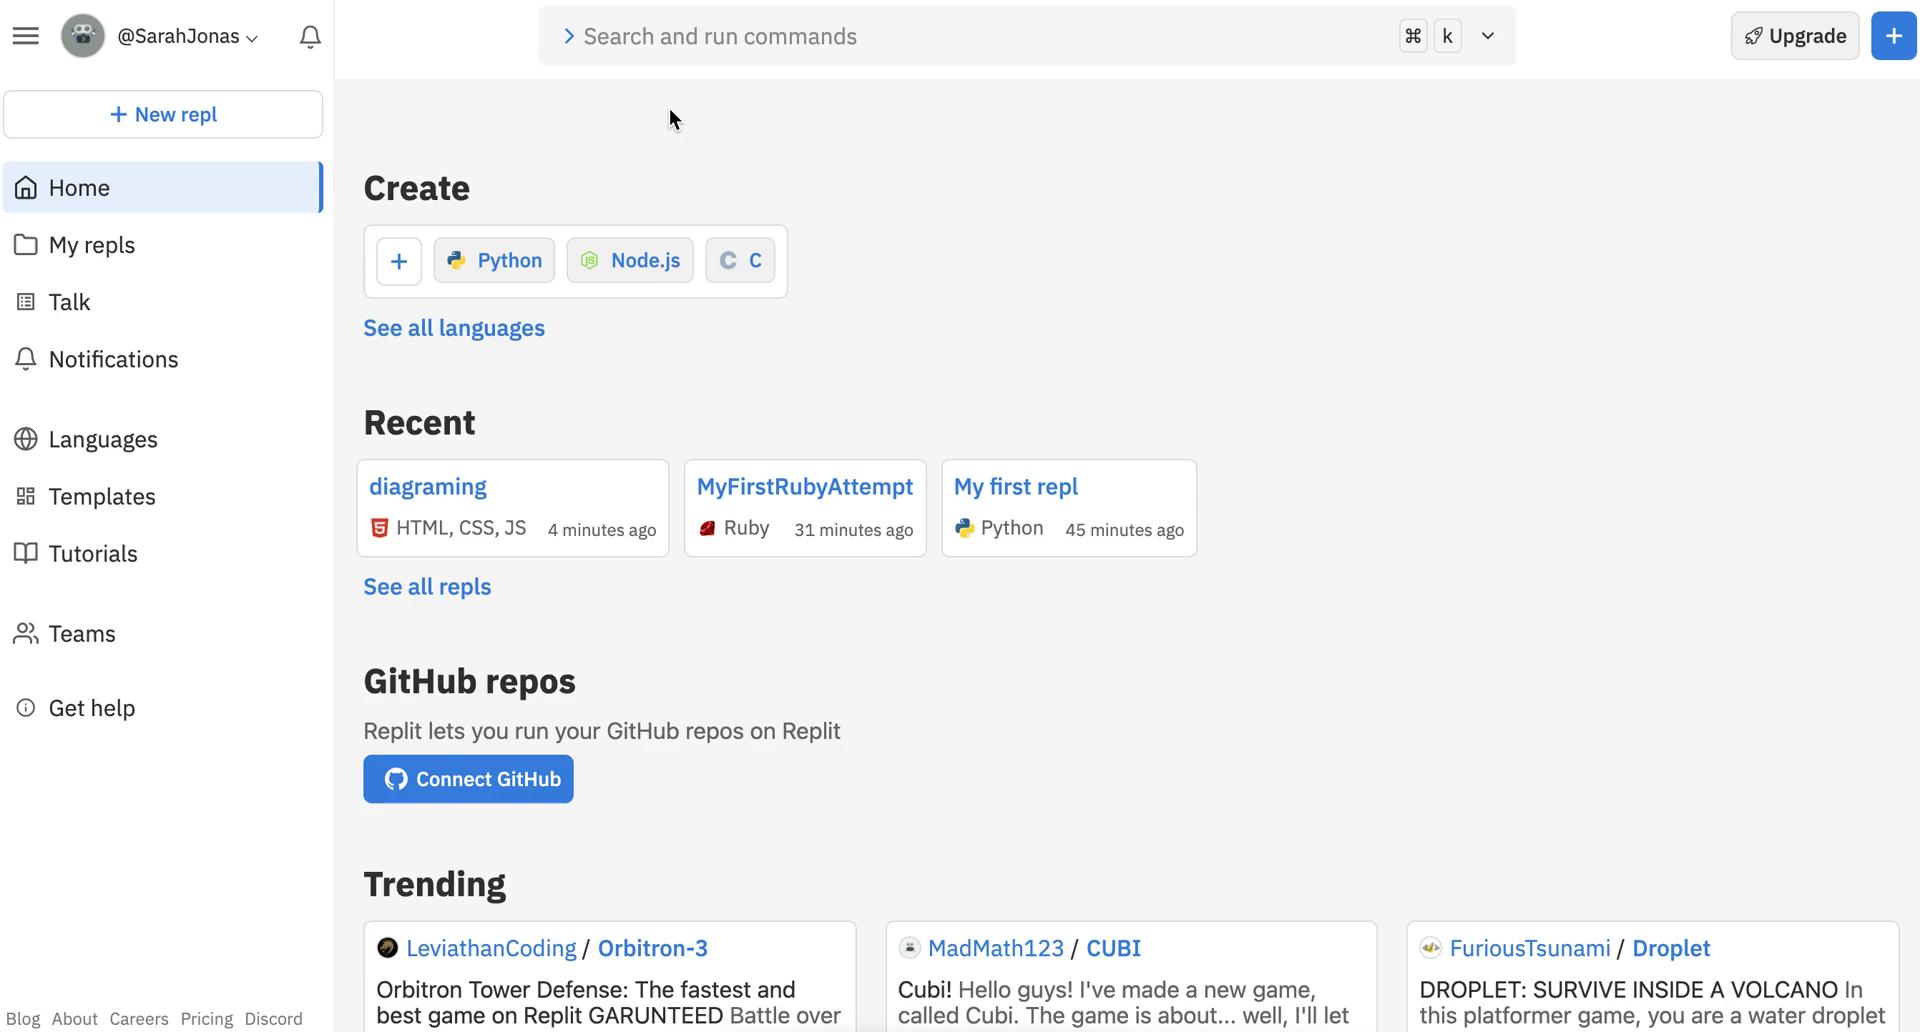Toggle the sidebar with the hamburger icon
Viewport: 1920px width, 1032px height.
[26, 35]
